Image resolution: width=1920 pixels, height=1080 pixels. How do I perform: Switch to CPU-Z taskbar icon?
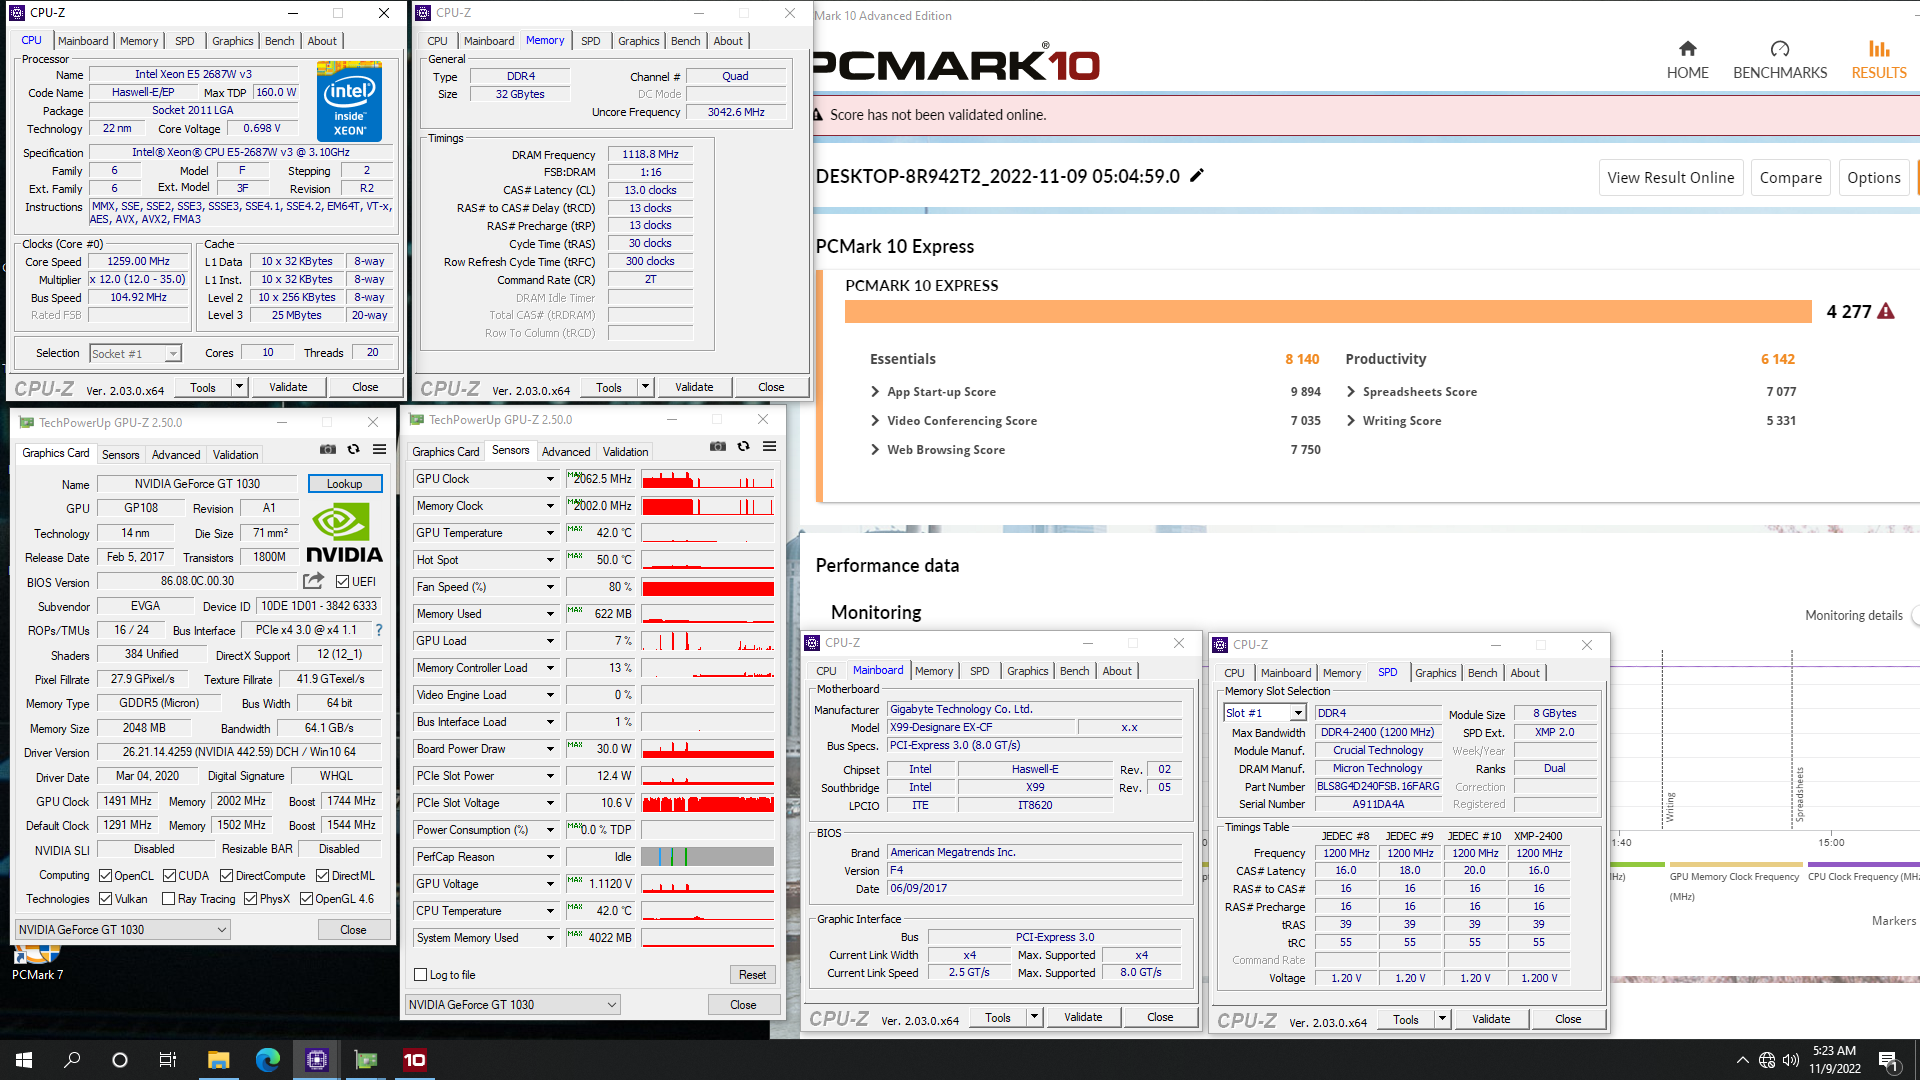pos(317,1060)
